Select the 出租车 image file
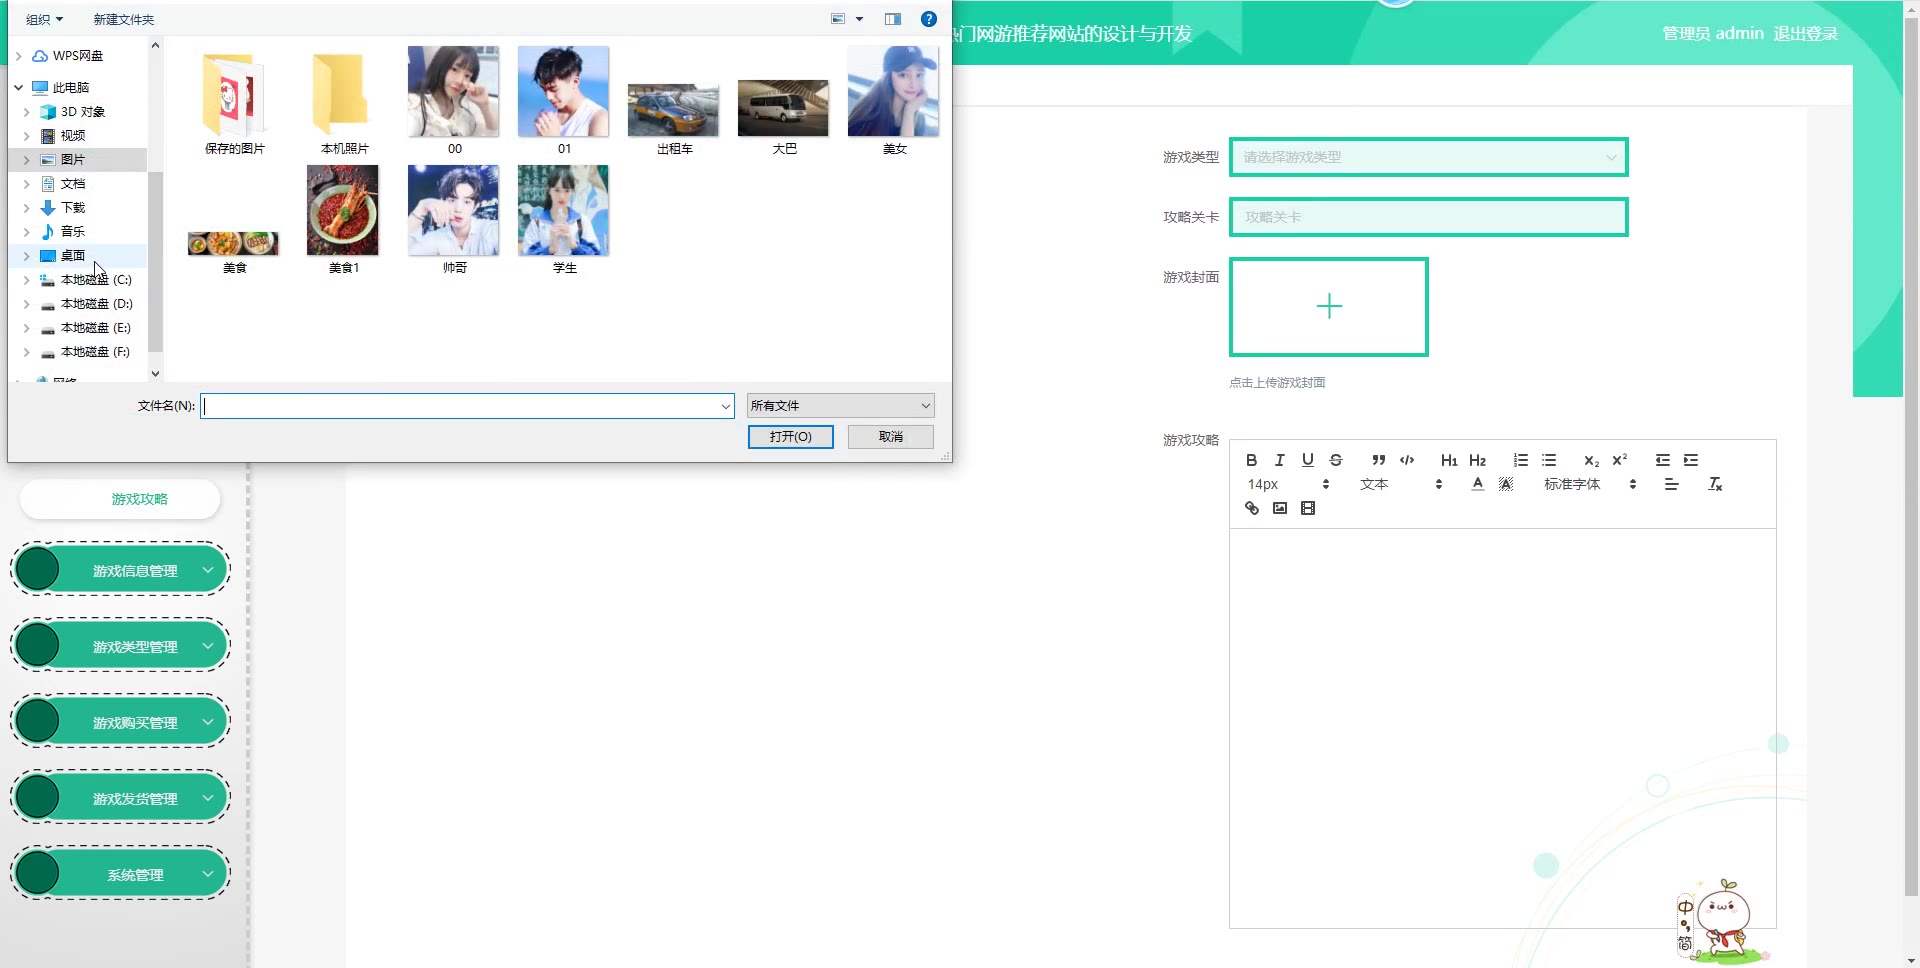 [674, 118]
